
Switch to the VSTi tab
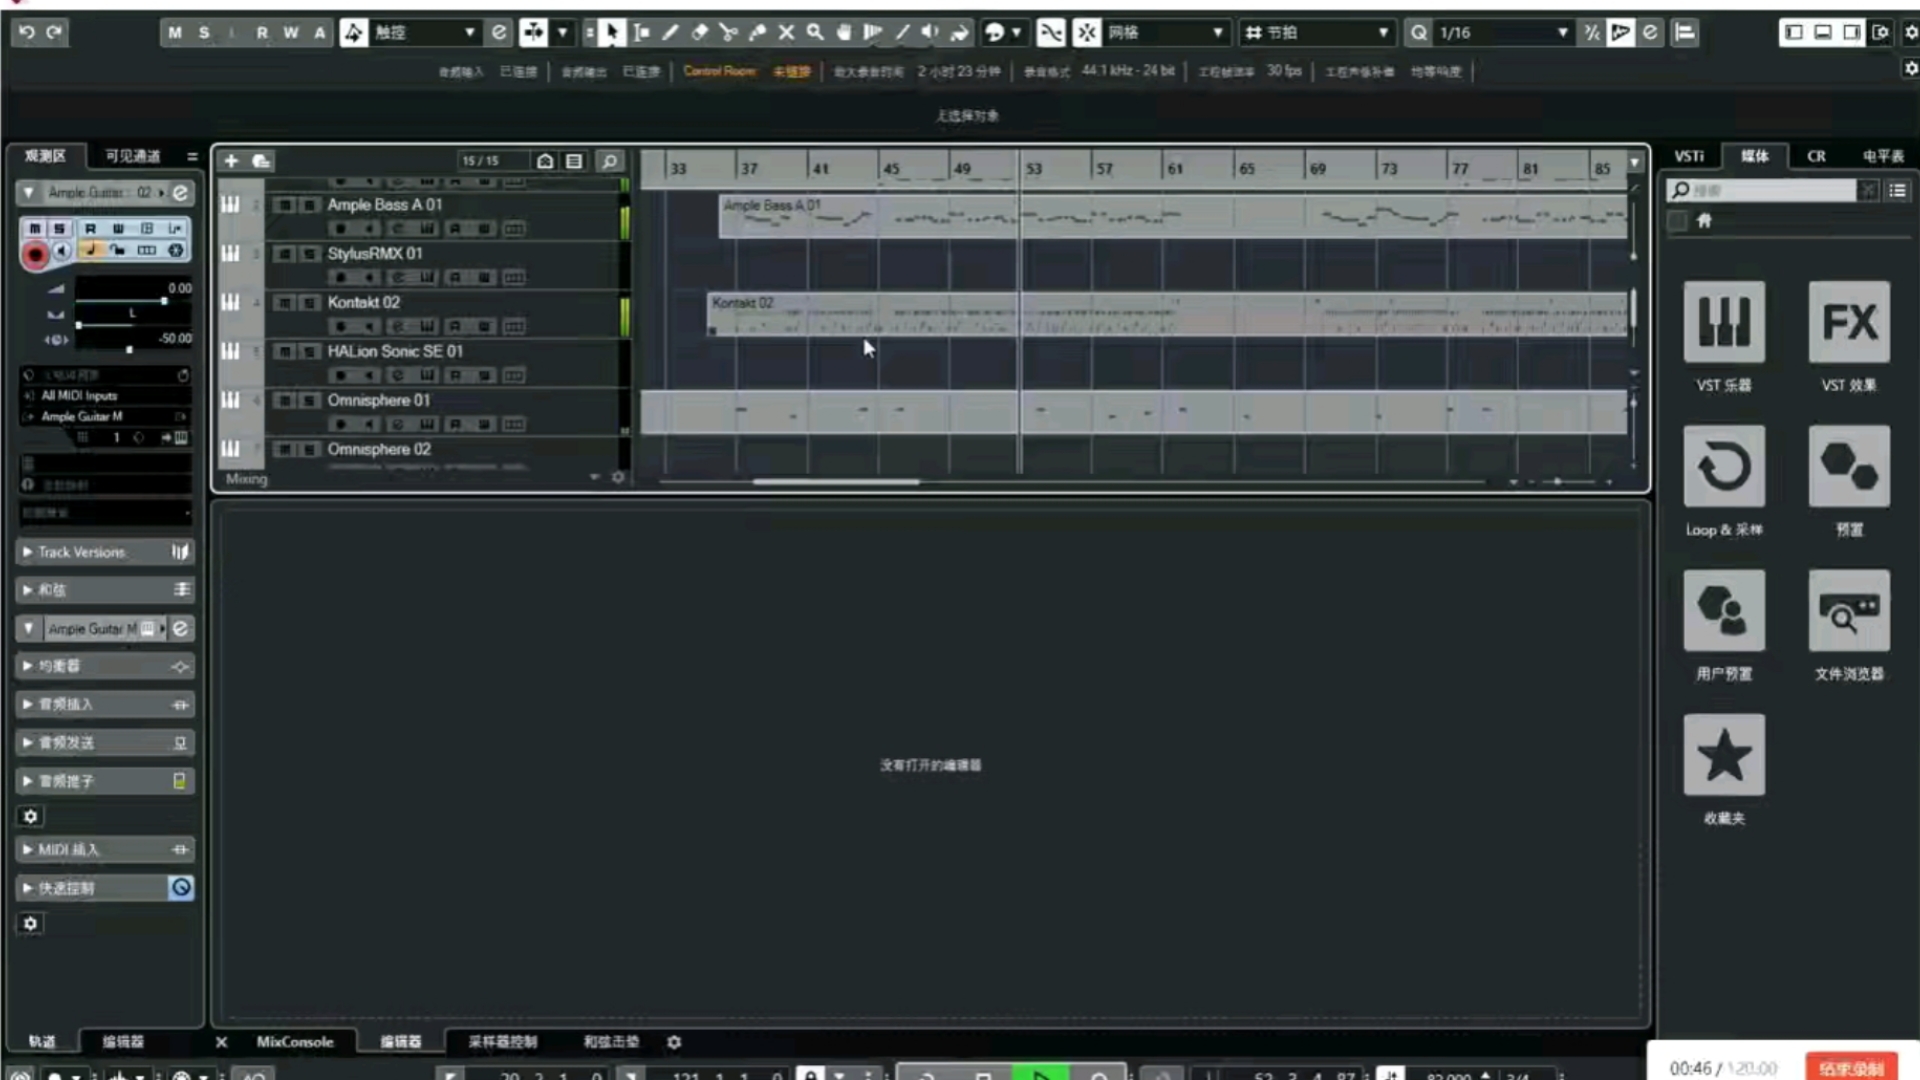pyautogui.click(x=1689, y=156)
